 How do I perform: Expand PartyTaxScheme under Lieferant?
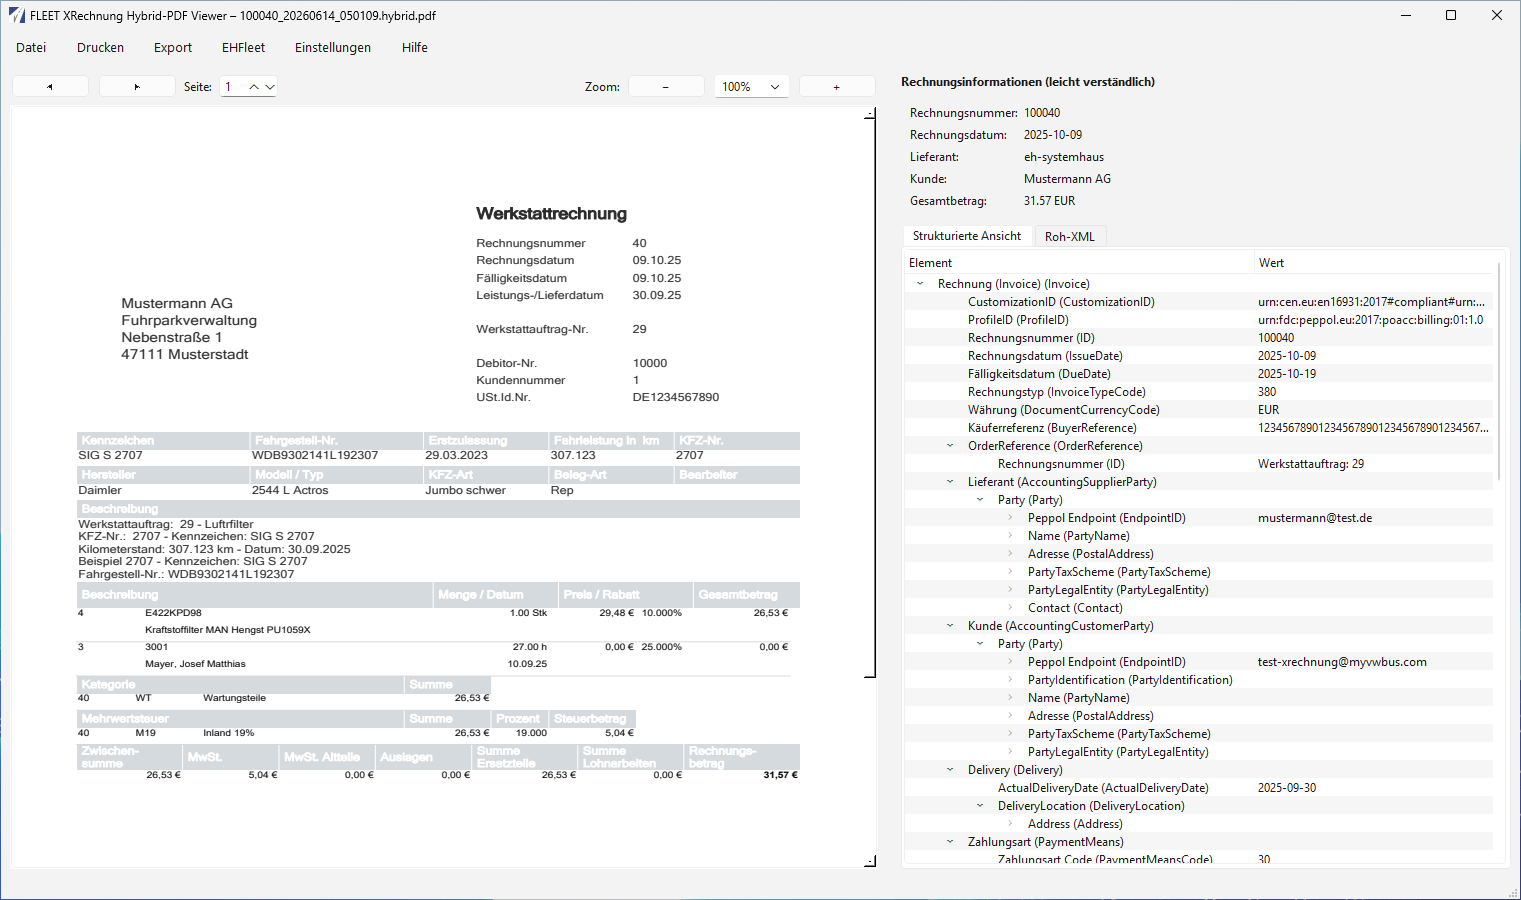[1010, 572]
